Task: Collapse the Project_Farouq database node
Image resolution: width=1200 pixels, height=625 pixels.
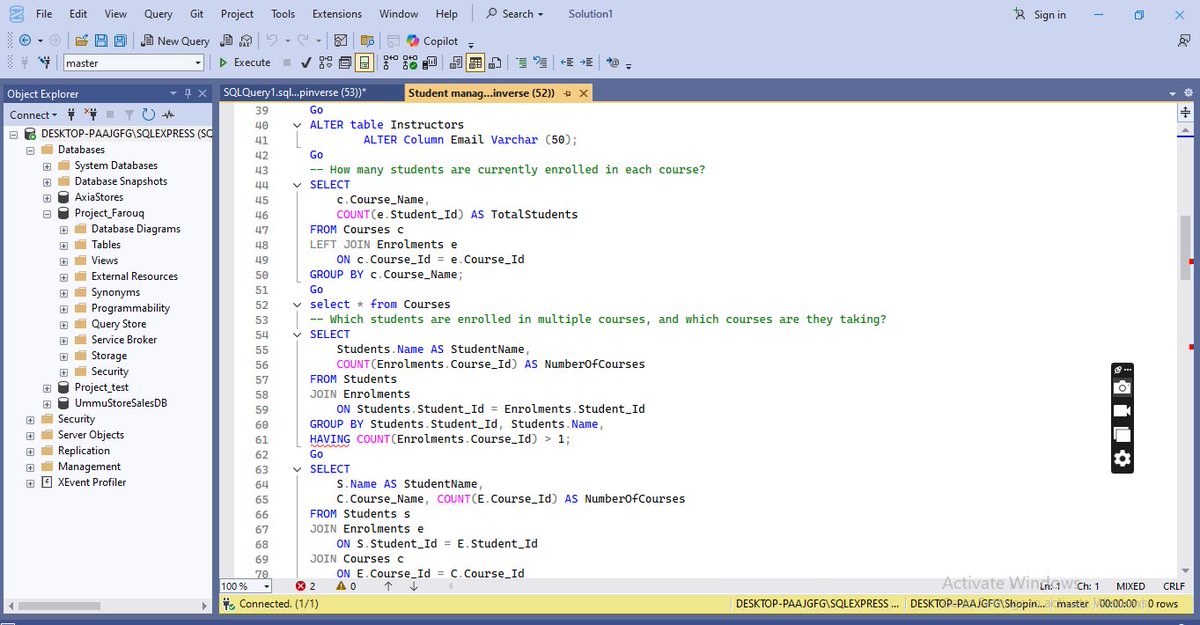Action: click(x=47, y=213)
